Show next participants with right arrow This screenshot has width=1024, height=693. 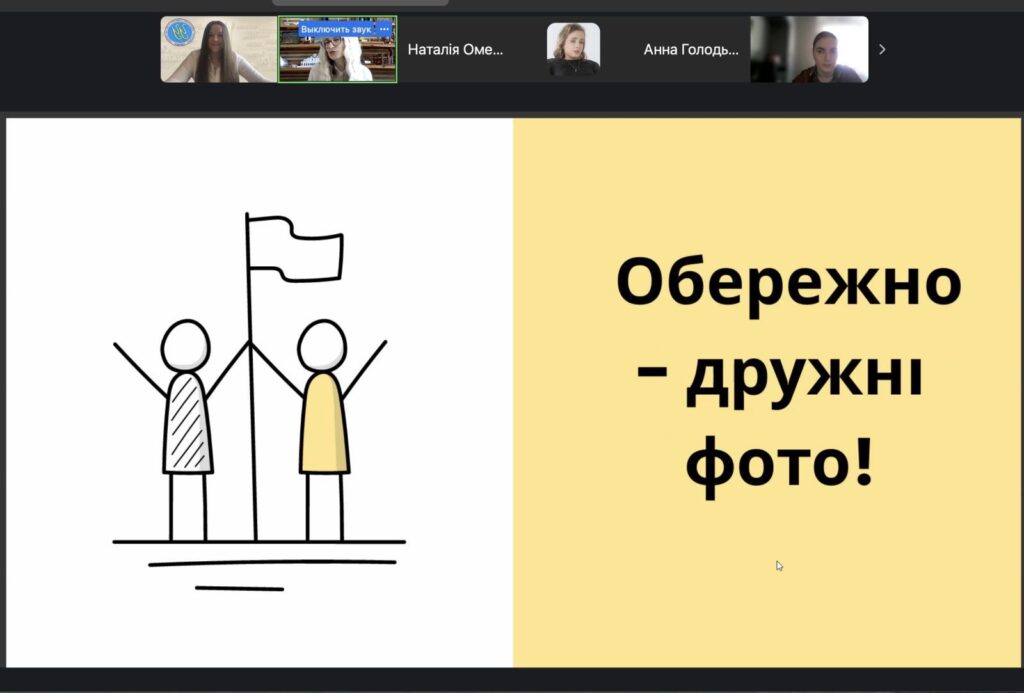click(x=881, y=49)
